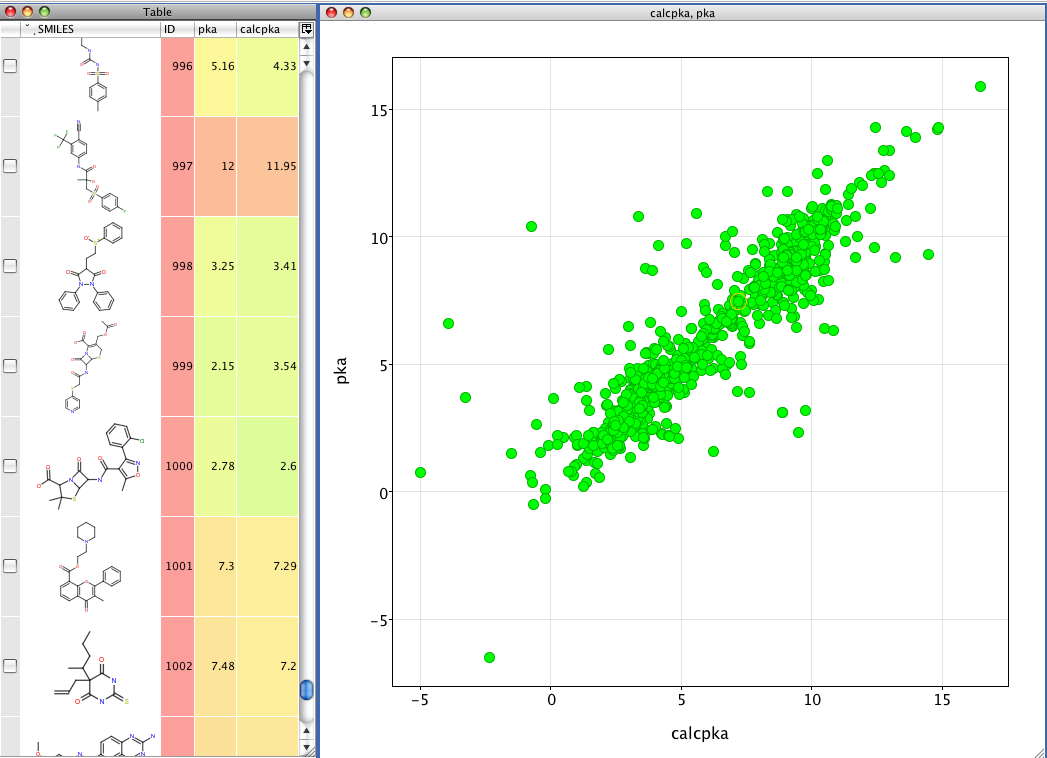Sort by the ID column header
Viewport: 1047px width, 758px height.
pyautogui.click(x=178, y=29)
